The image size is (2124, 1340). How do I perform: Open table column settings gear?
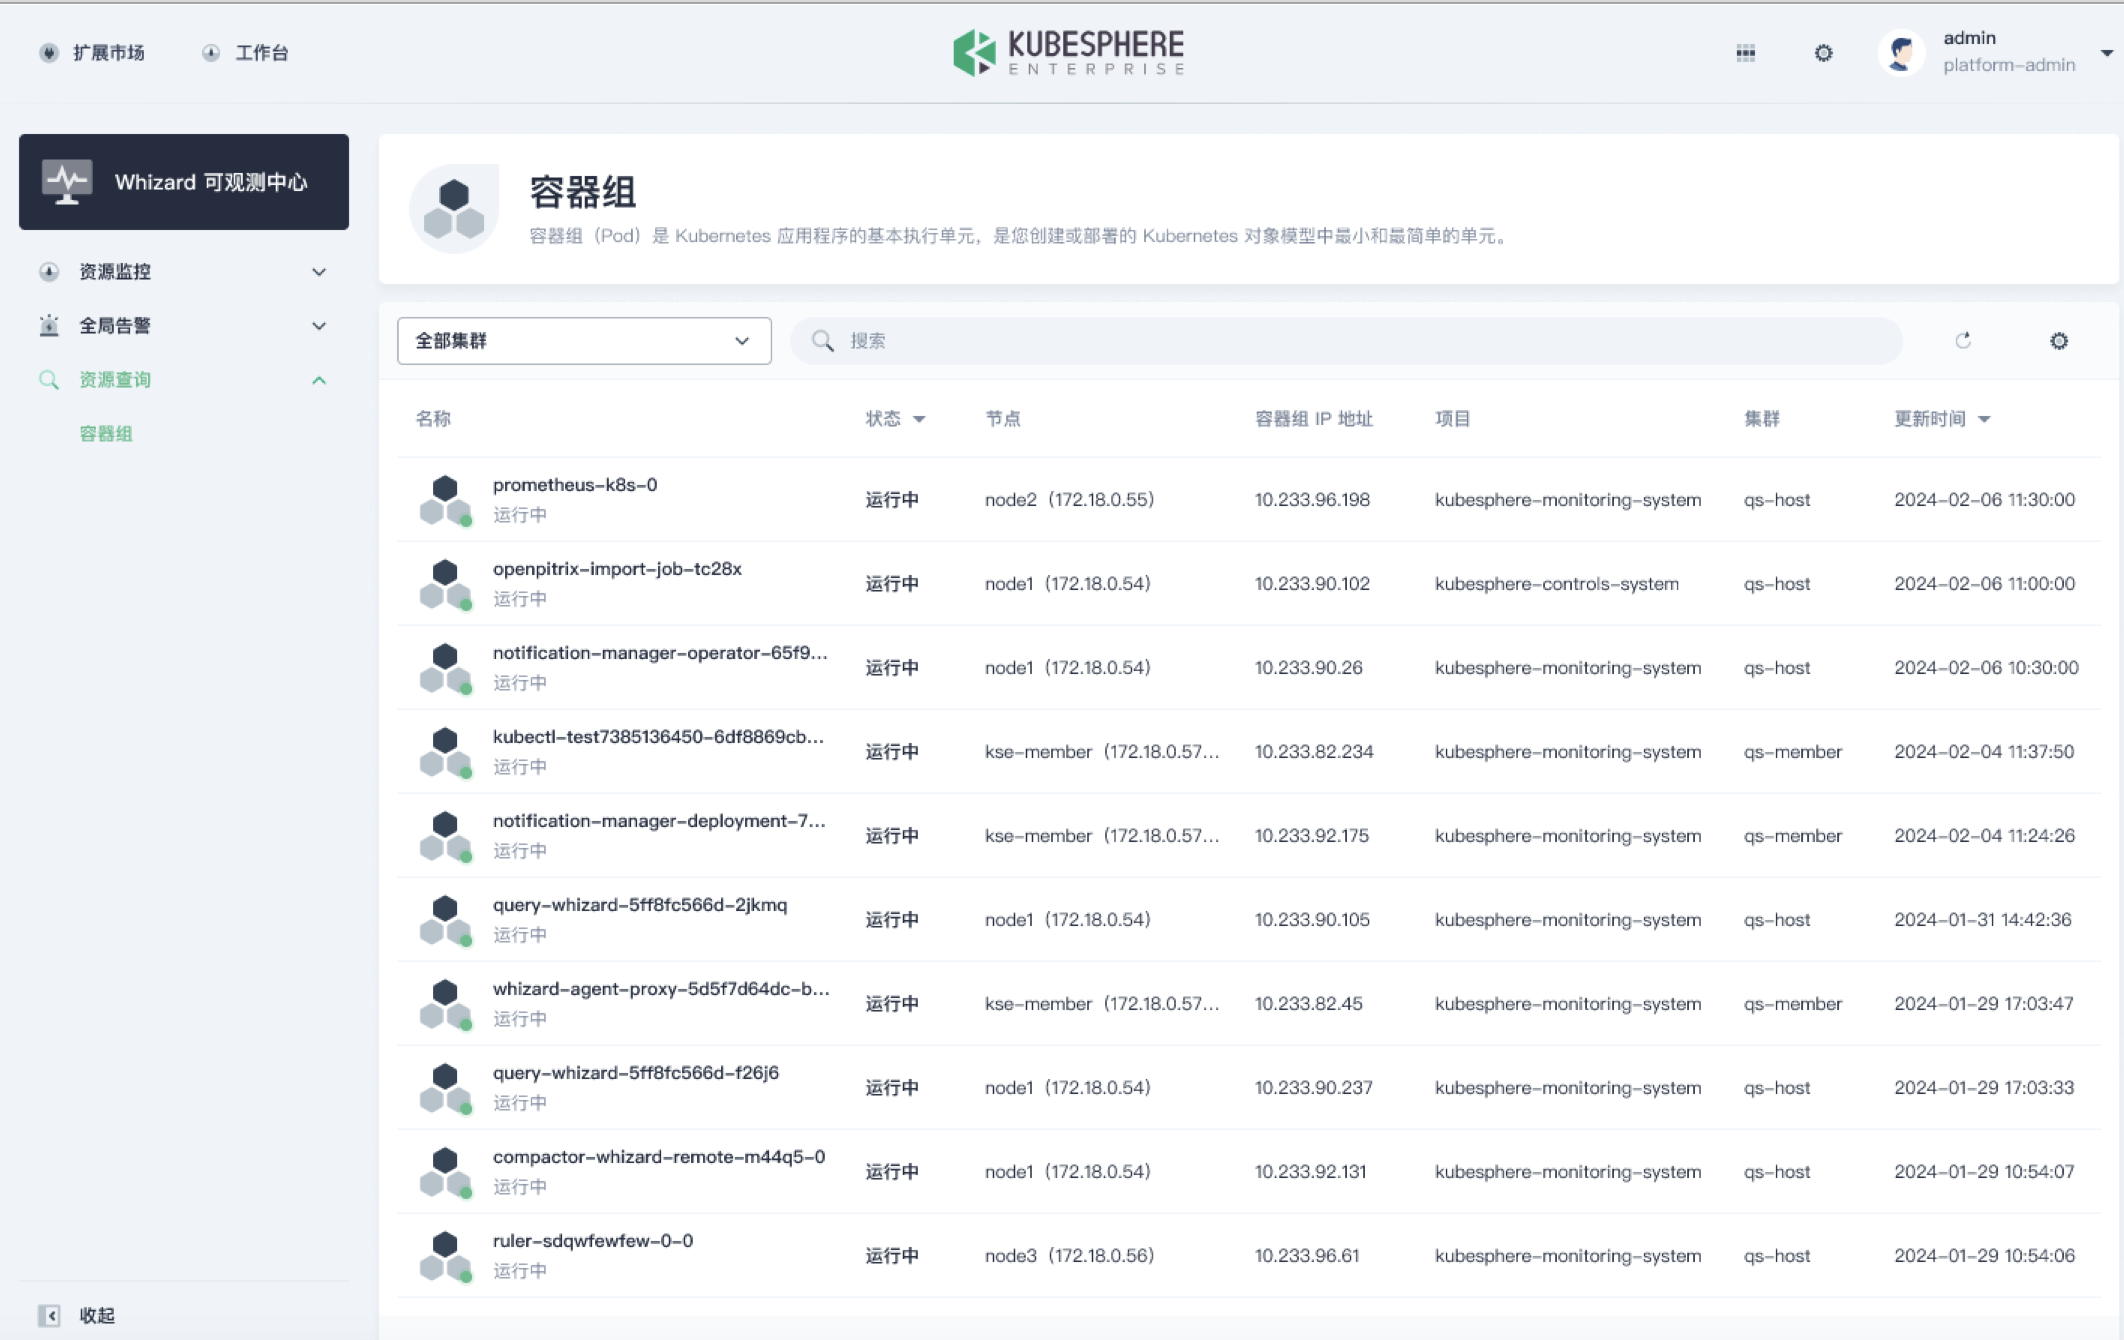[2058, 341]
